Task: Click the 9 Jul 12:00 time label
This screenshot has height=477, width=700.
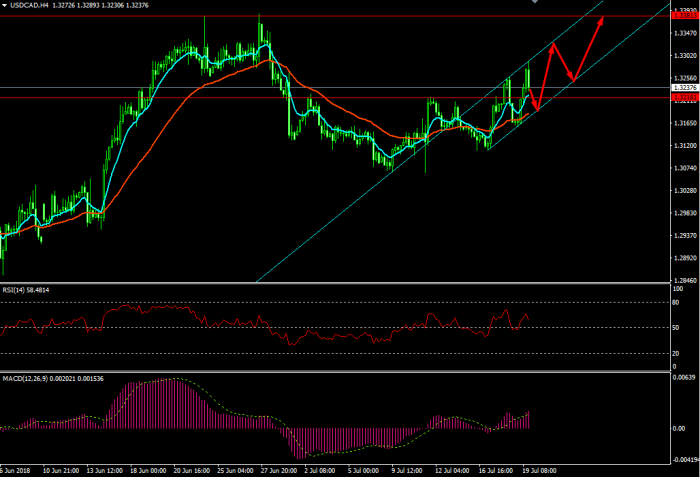Action: [x=407, y=471]
